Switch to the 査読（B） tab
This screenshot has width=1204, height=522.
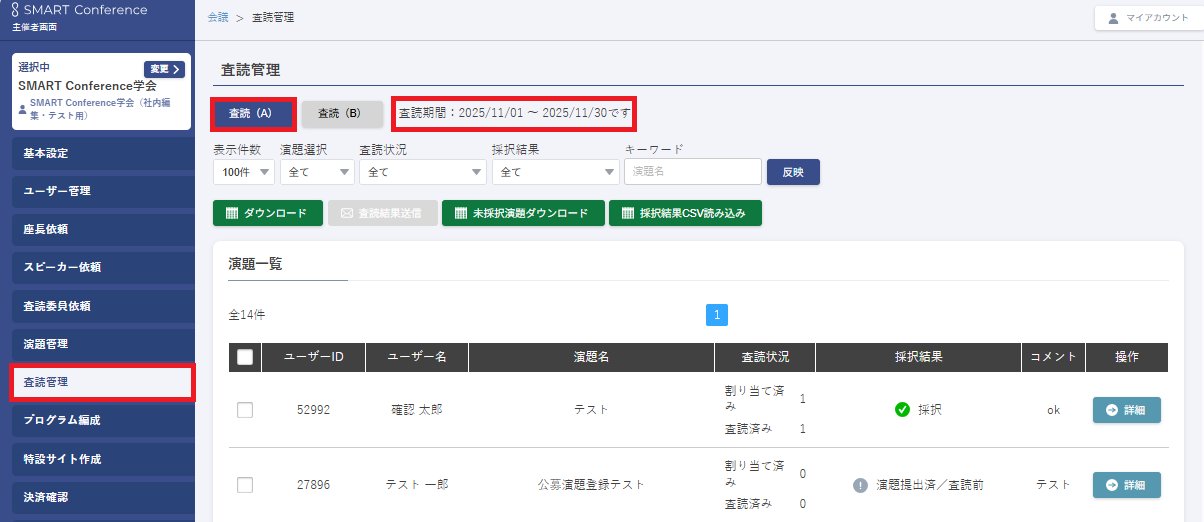point(342,114)
